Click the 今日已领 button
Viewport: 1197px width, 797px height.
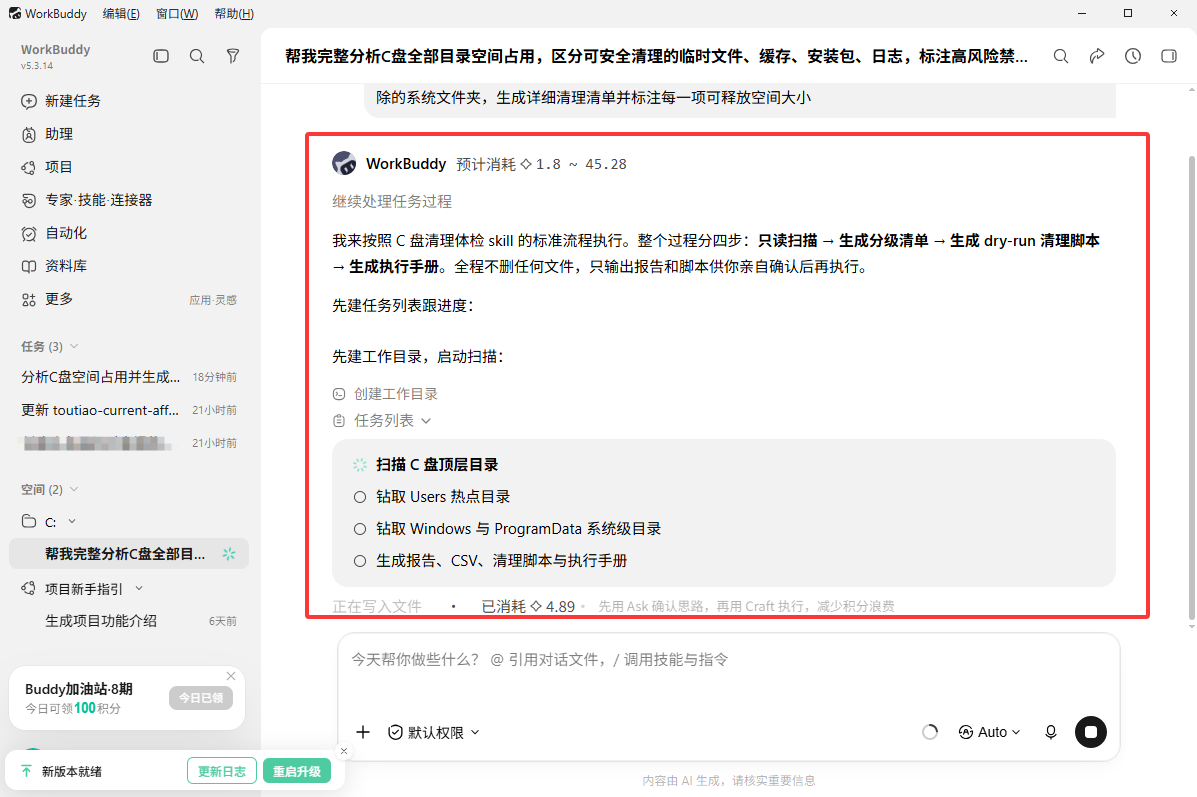coord(201,698)
